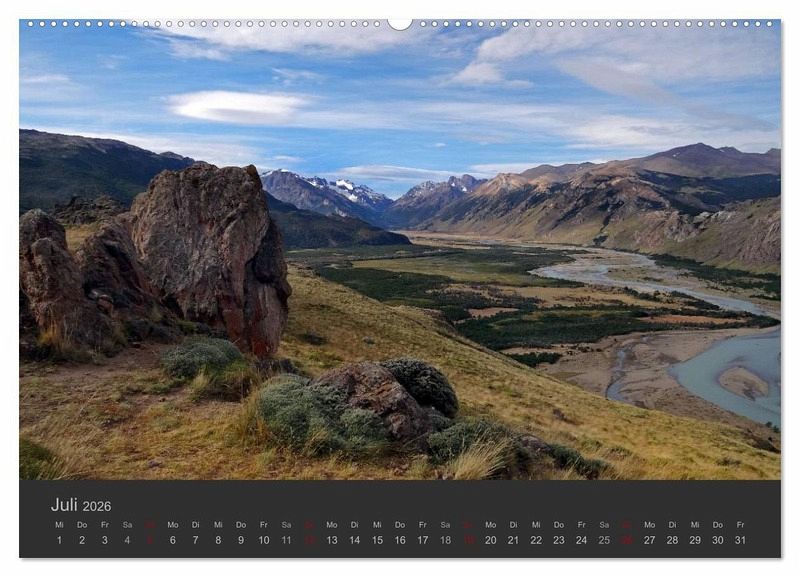Select date 8 in the calendar strip
800x577 pixels.
click(218, 540)
